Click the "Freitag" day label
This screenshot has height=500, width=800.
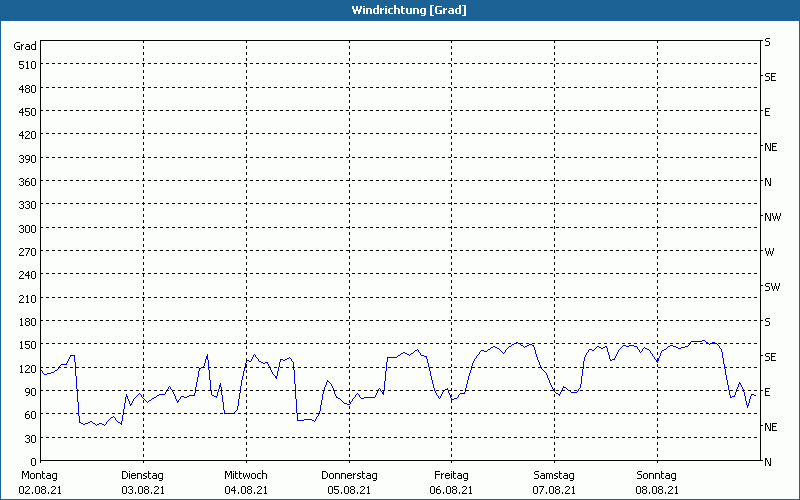451,475
